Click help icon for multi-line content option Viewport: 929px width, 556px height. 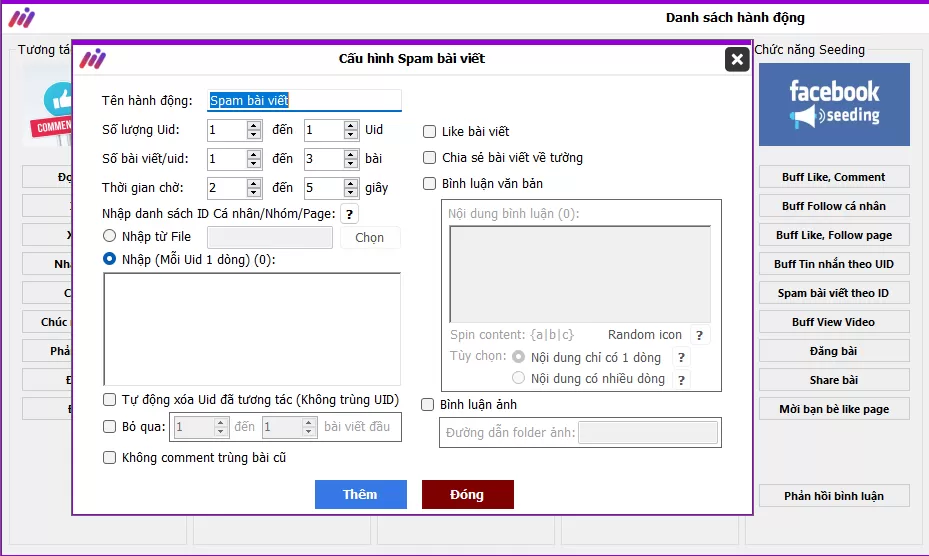click(681, 380)
